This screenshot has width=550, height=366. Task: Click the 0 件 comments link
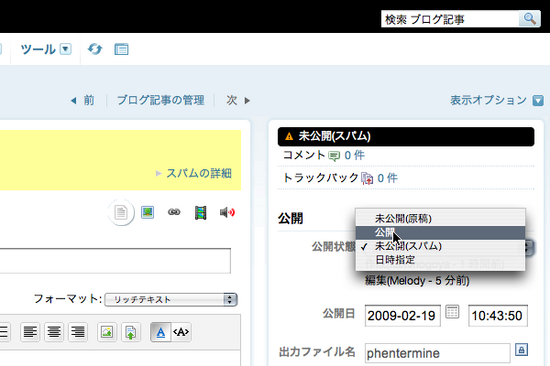pyautogui.click(x=354, y=155)
